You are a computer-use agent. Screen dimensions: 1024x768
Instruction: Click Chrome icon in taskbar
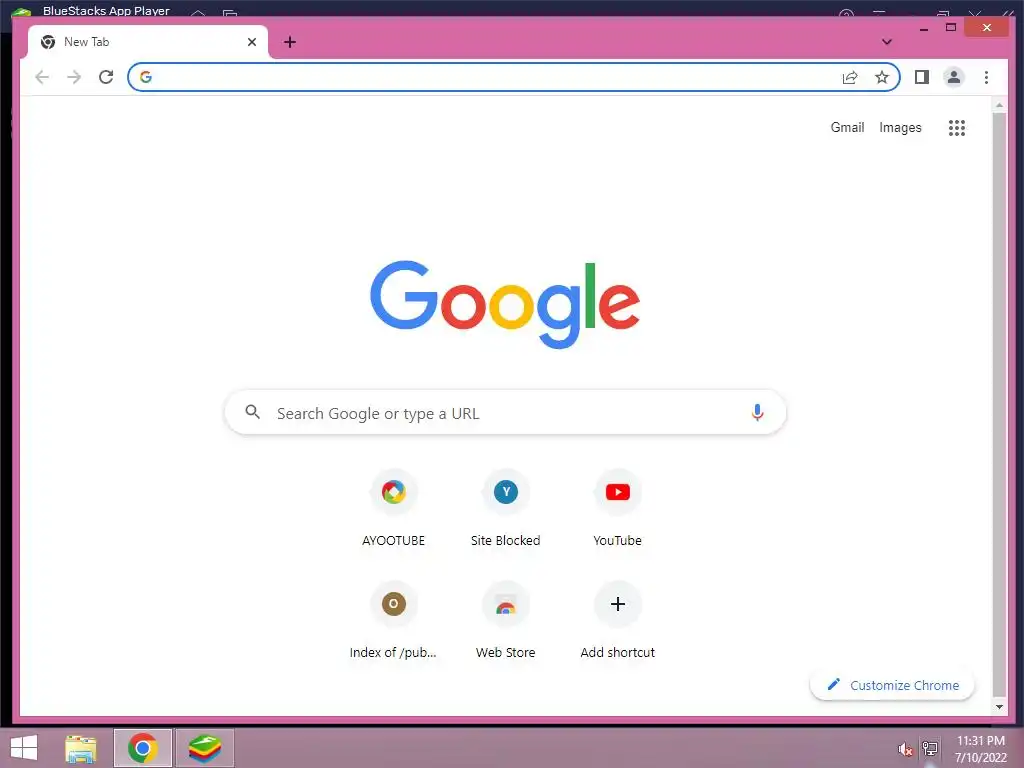click(142, 748)
